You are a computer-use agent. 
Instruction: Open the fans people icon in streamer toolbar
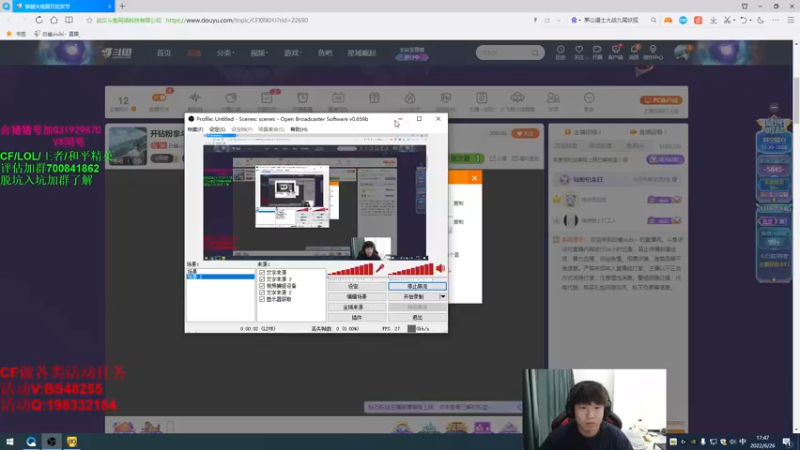[553, 97]
